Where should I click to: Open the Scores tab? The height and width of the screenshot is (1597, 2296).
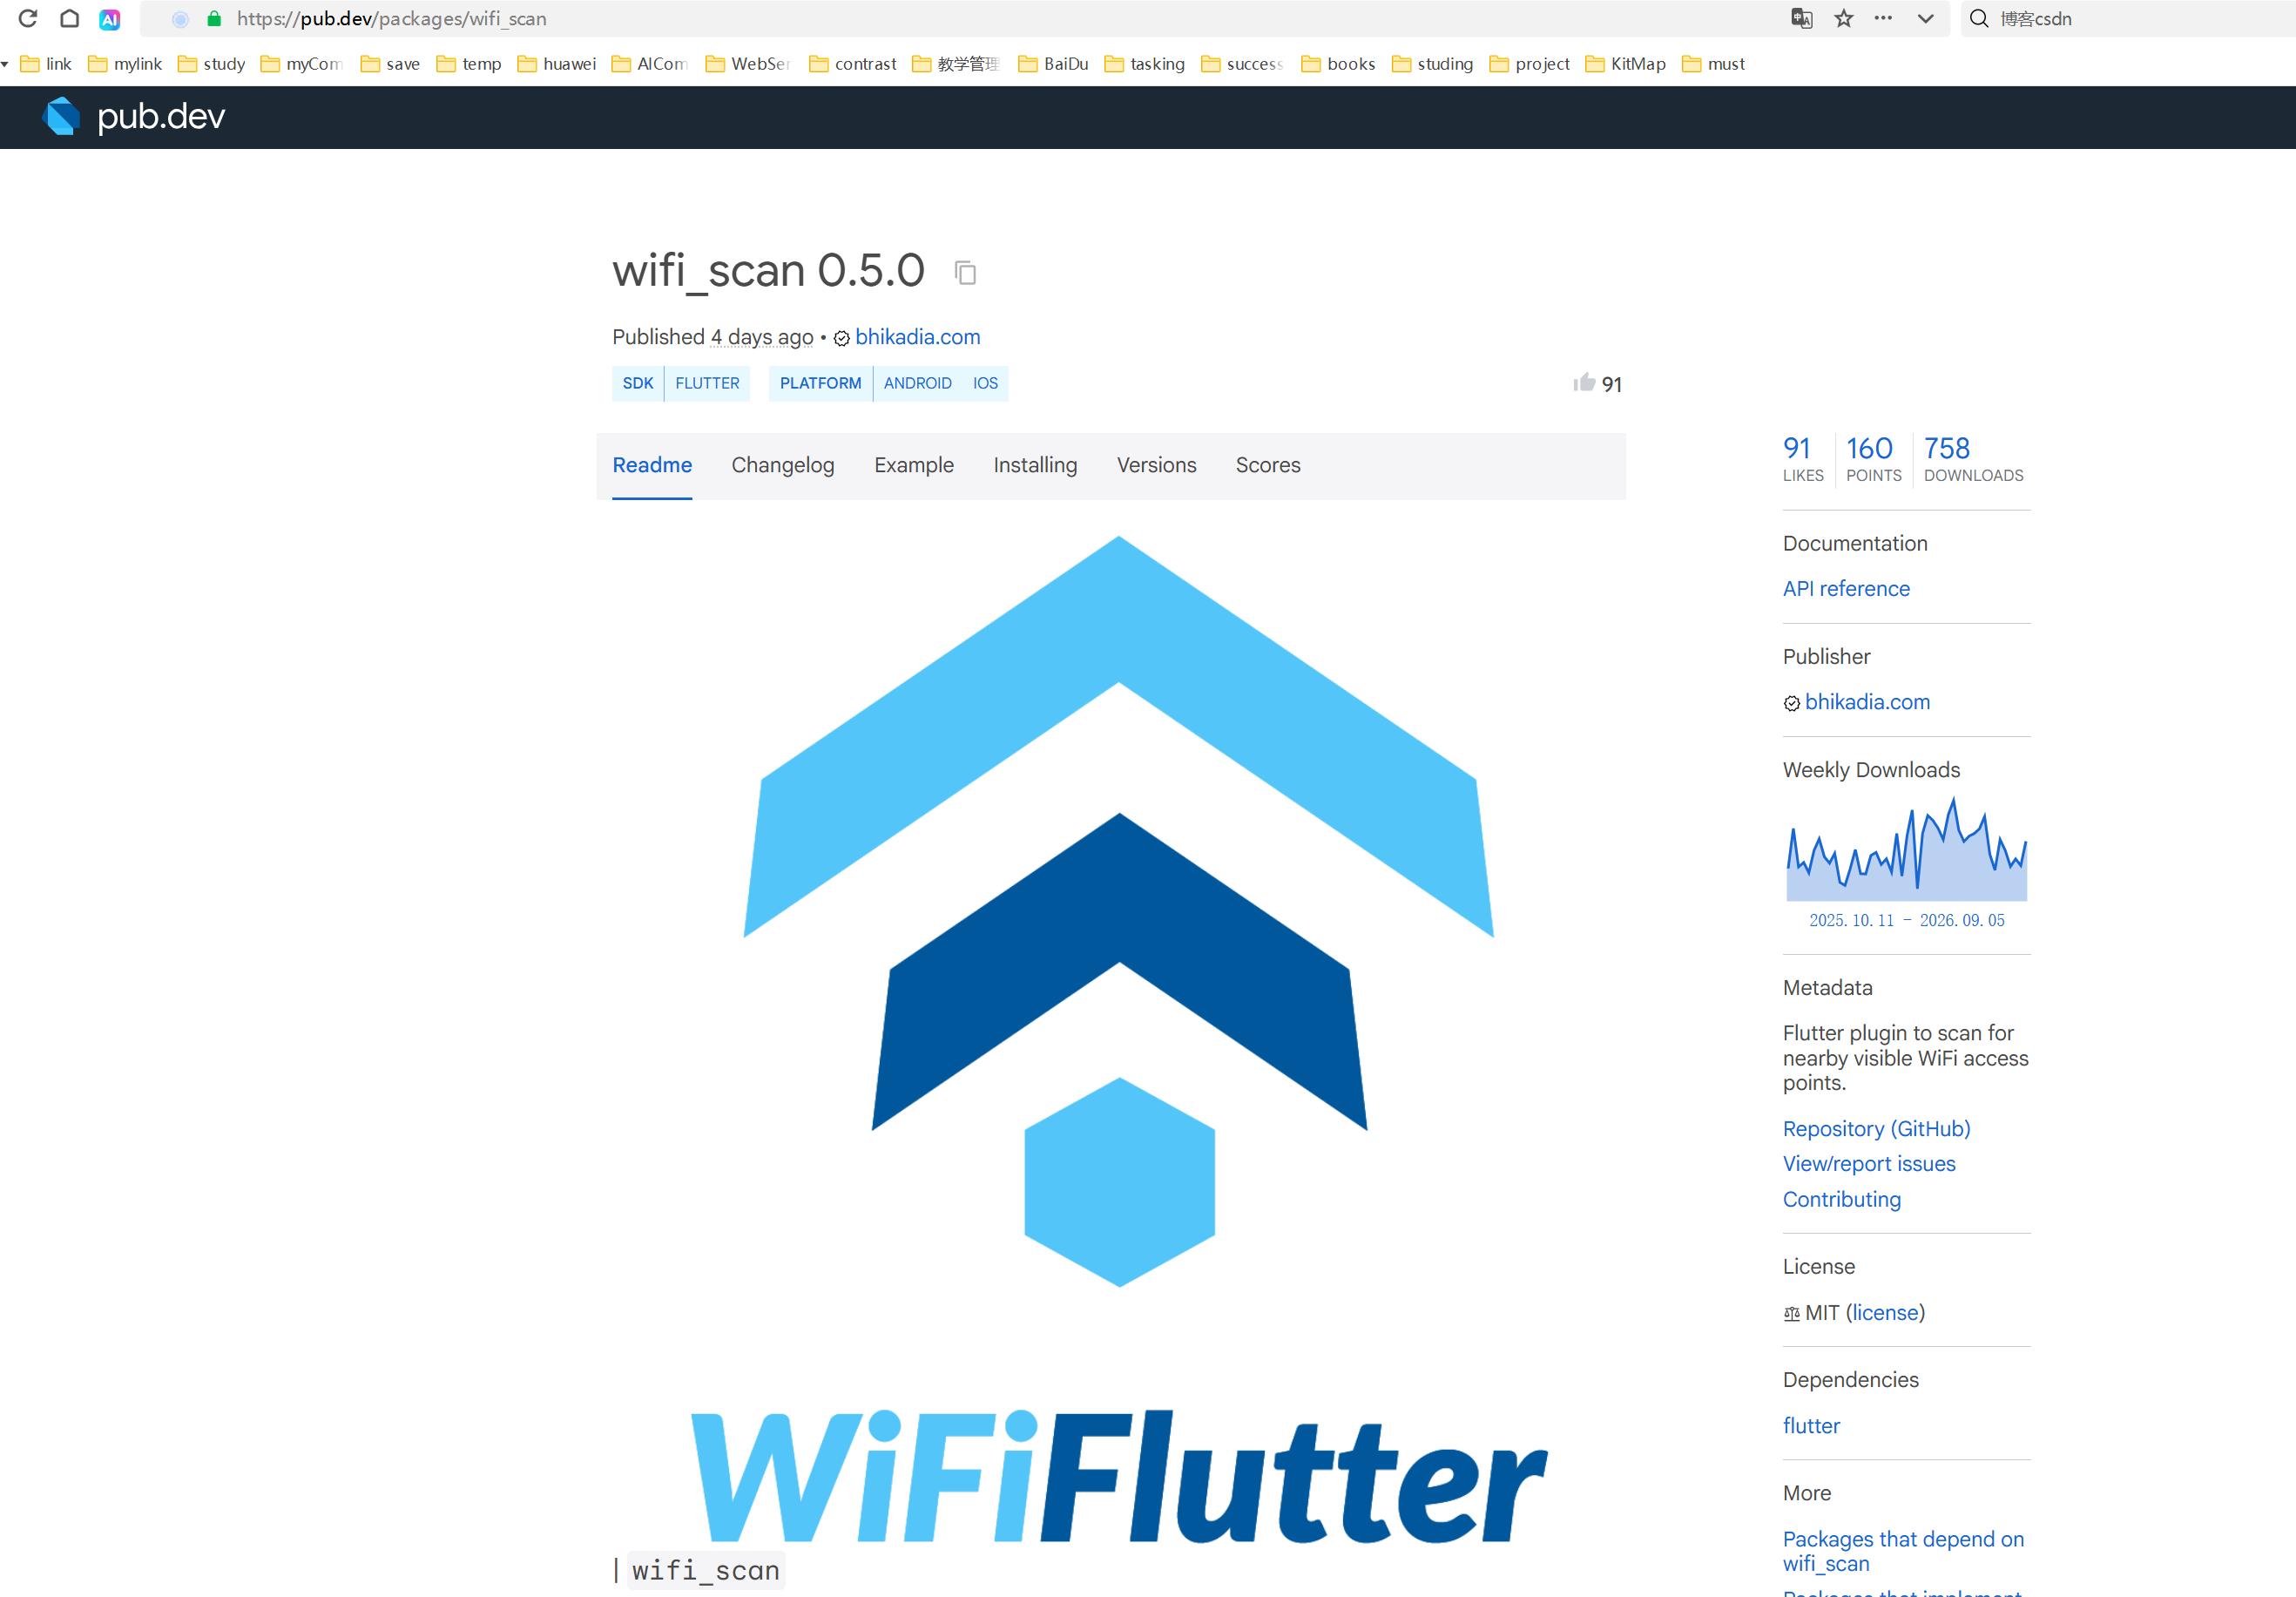[1268, 465]
